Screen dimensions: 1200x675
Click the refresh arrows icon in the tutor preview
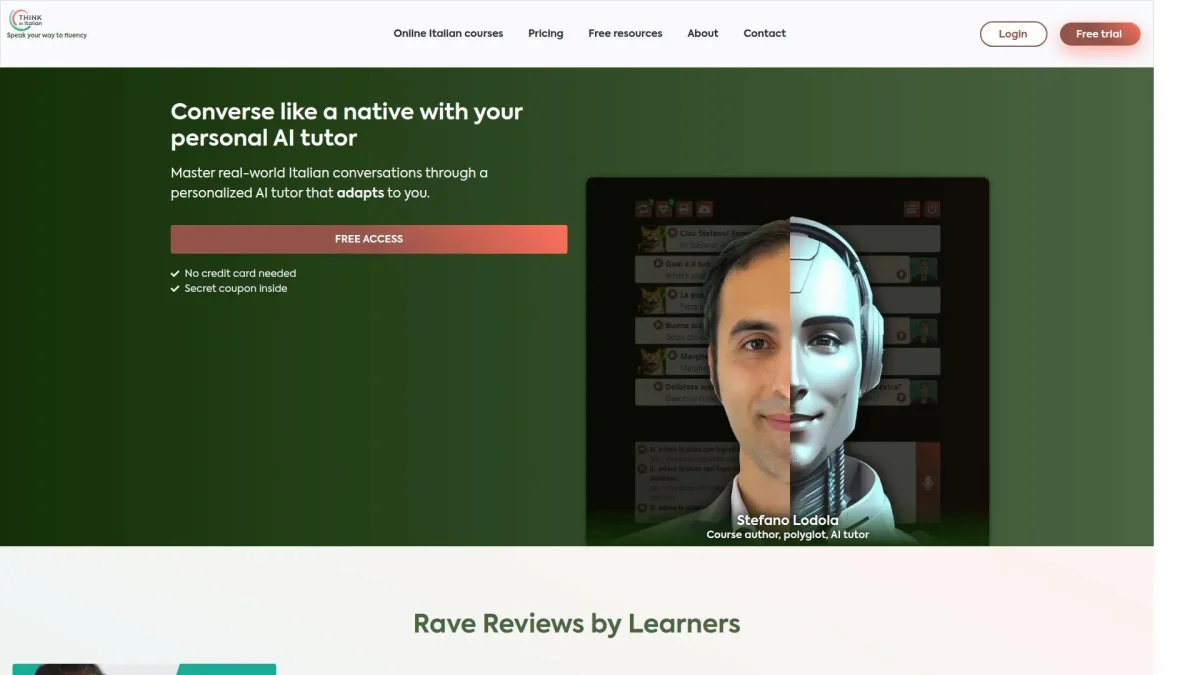[644, 209]
